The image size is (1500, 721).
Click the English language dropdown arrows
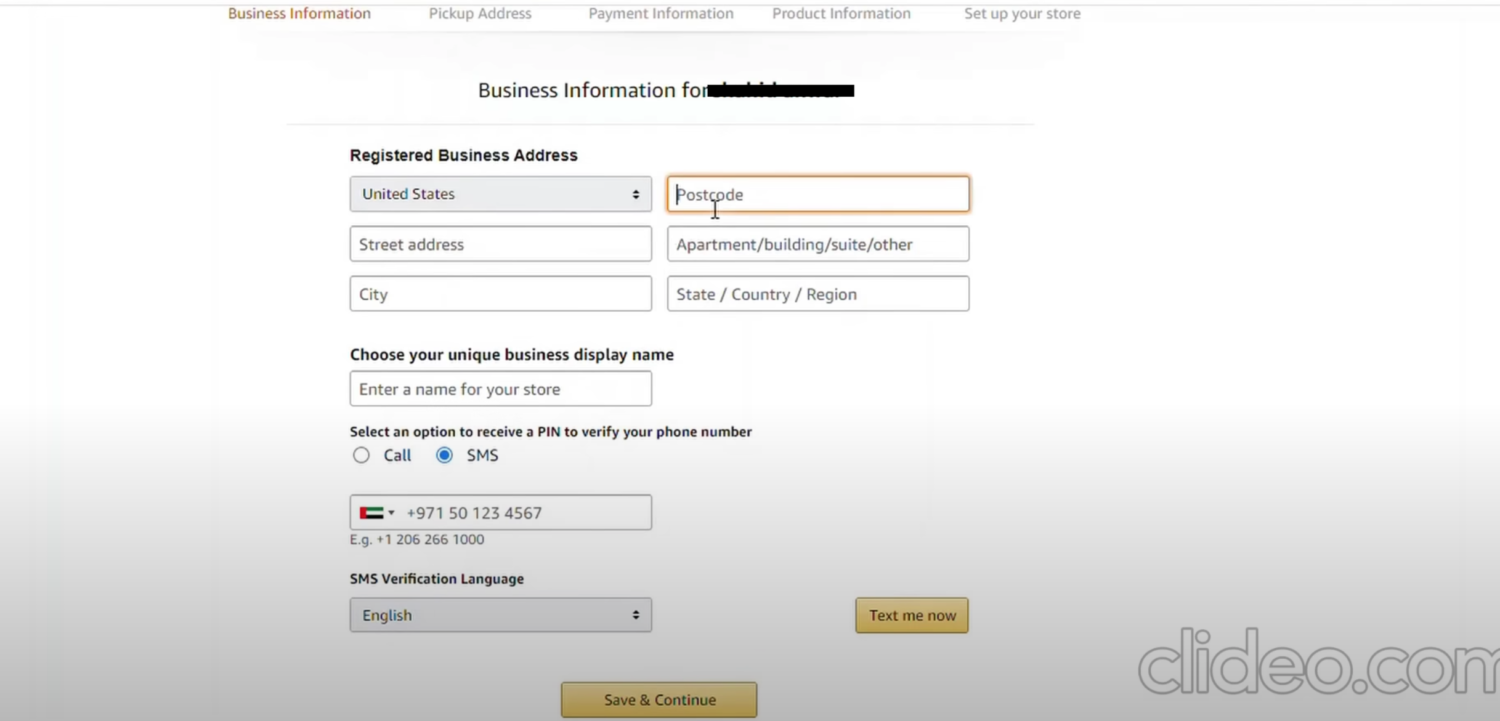tap(637, 615)
